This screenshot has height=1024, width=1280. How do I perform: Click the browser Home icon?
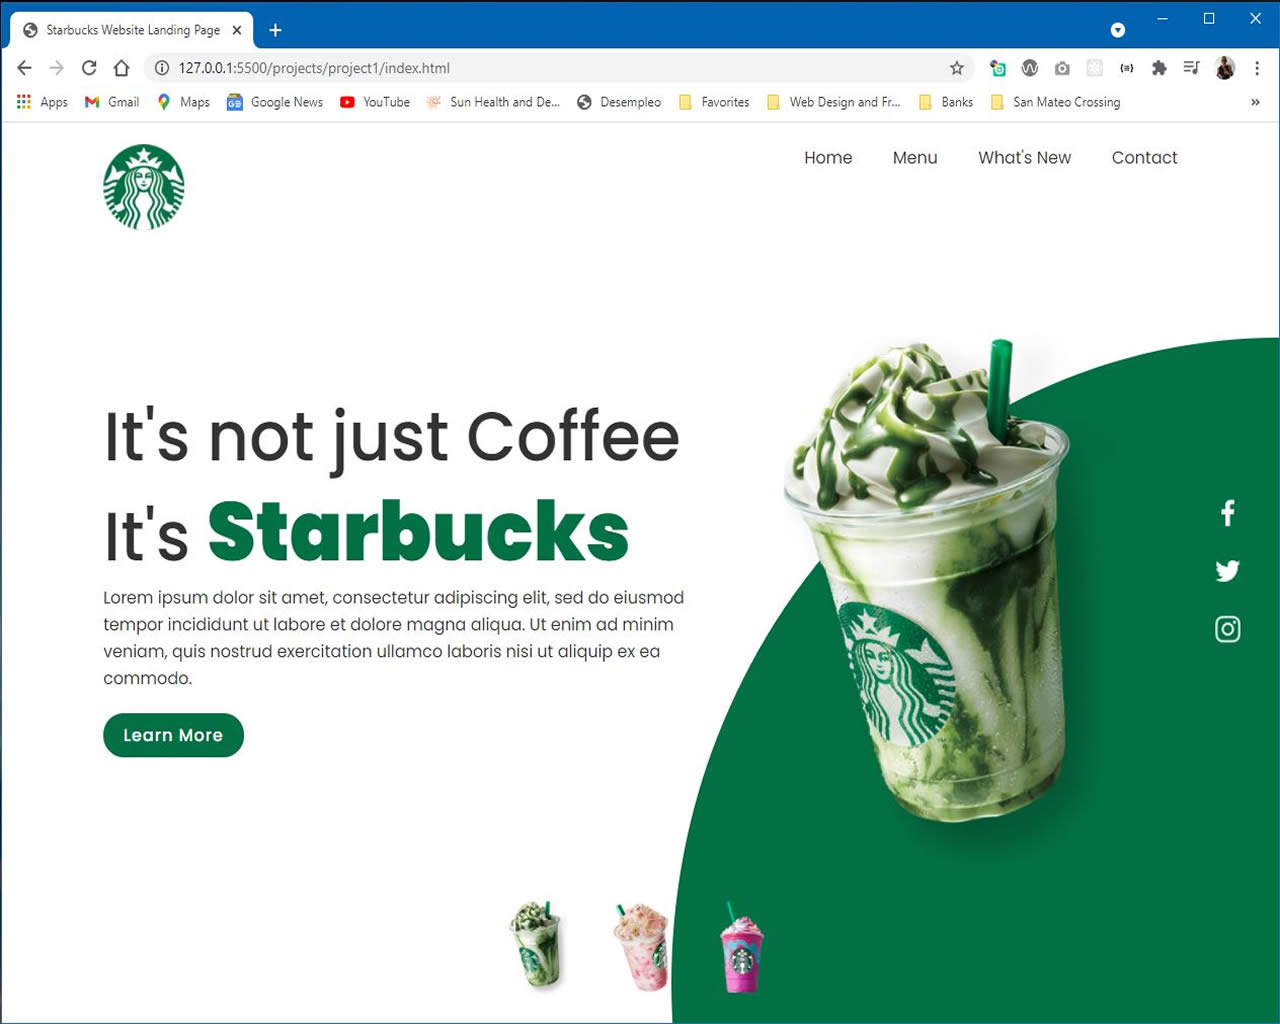click(121, 68)
